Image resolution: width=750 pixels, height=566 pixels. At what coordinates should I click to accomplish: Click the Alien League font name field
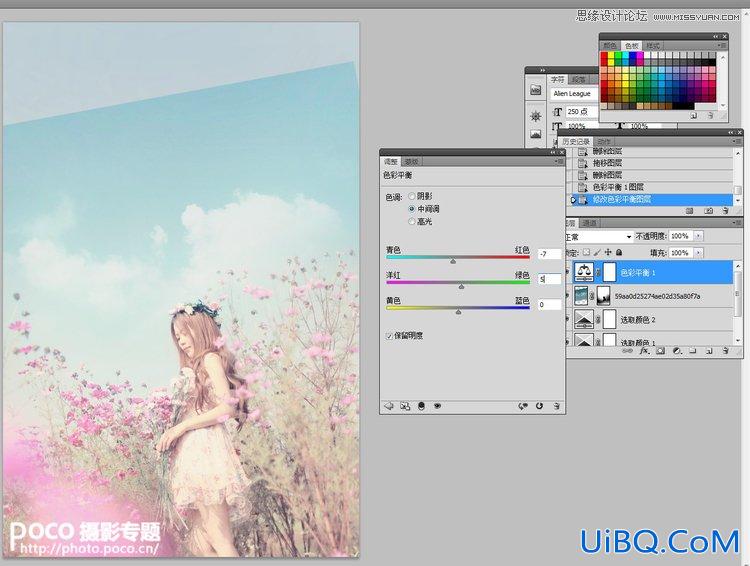click(574, 94)
